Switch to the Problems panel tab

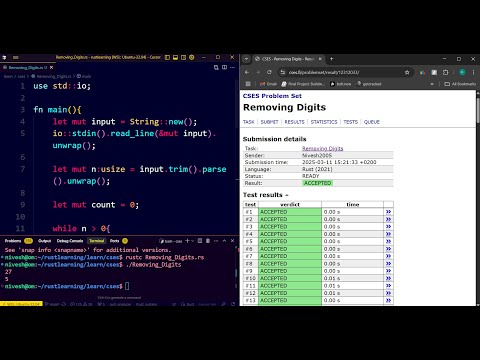18,241
